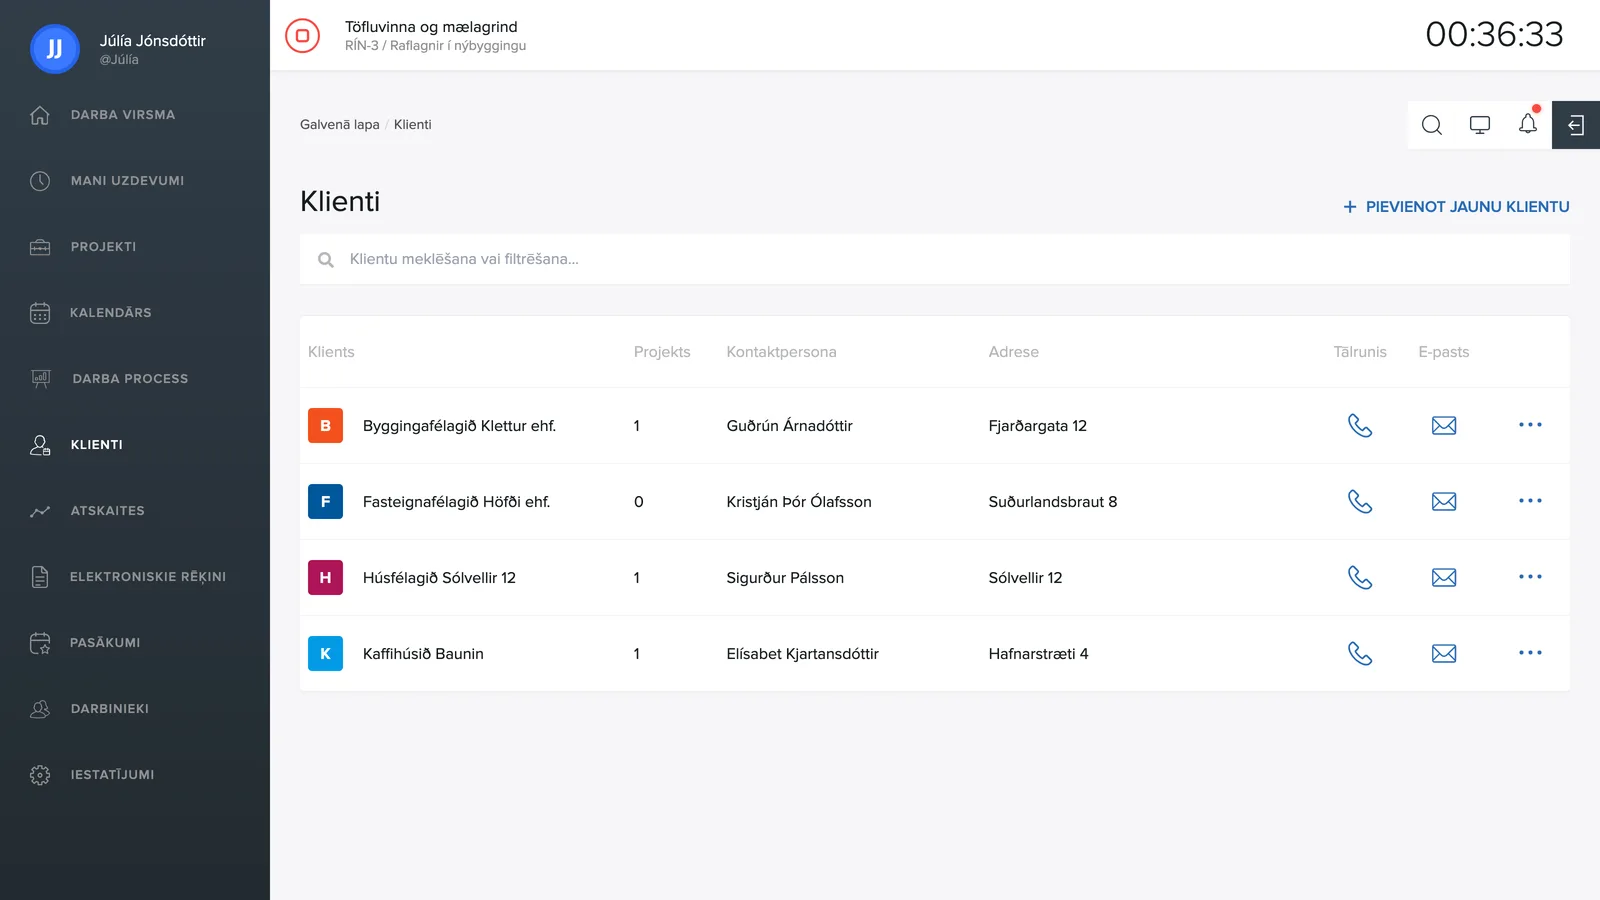Call Kaffihúsið Baunin phone icon
Image resolution: width=1600 pixels, height=900 pixels.
pos(1360,653)
